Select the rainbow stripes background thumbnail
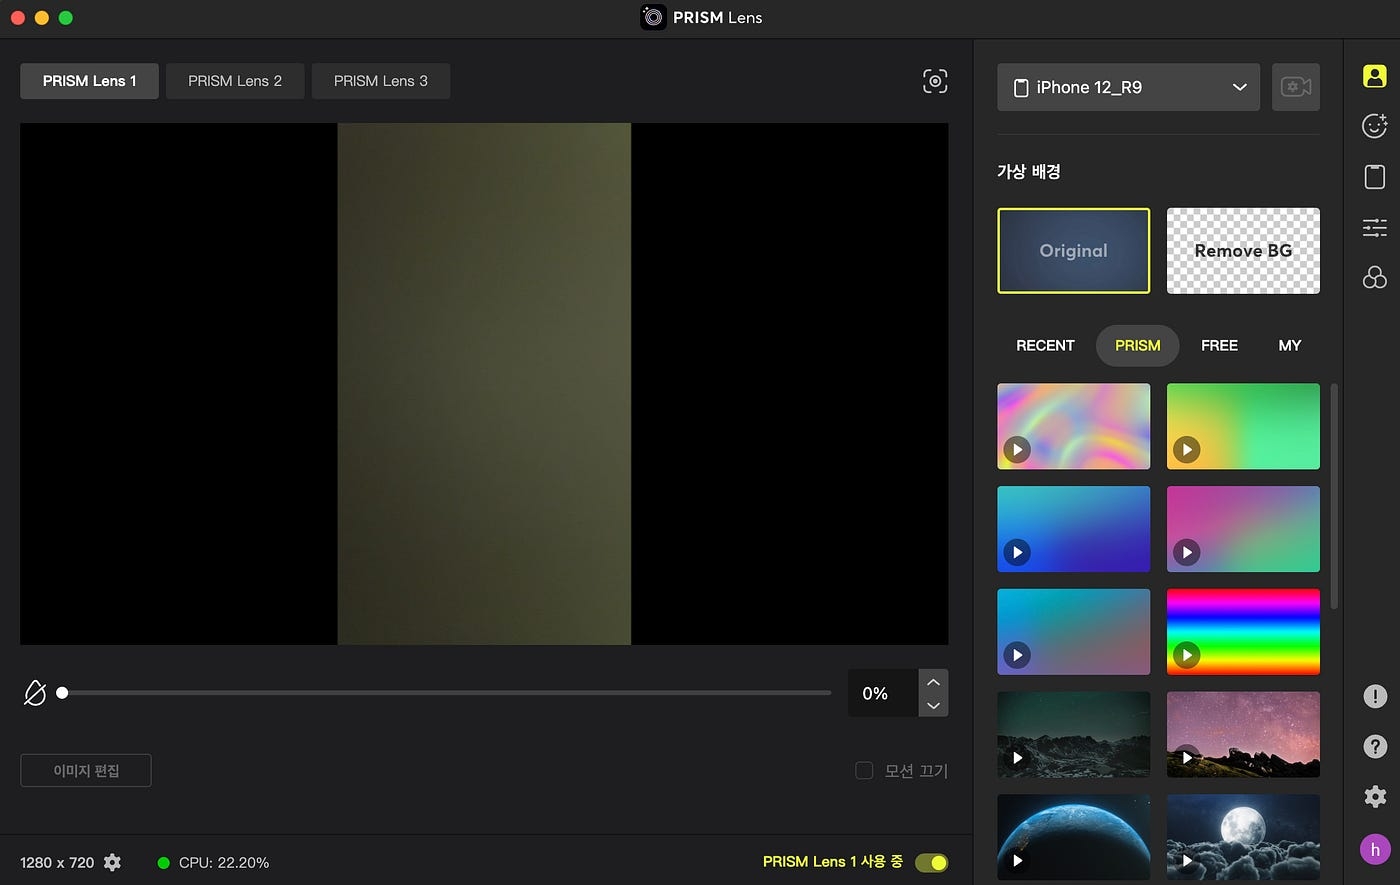The image size is (1400, 885). pyautogui.click(x=1243, y=631)
